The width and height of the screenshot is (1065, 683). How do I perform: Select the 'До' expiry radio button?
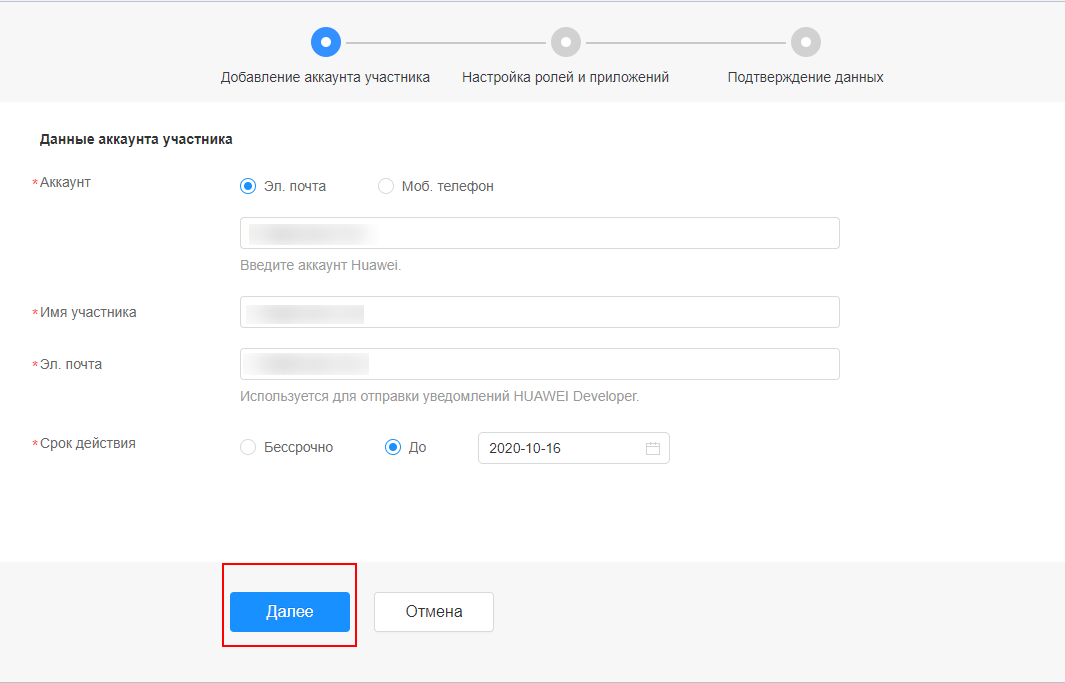coord(393,448)
